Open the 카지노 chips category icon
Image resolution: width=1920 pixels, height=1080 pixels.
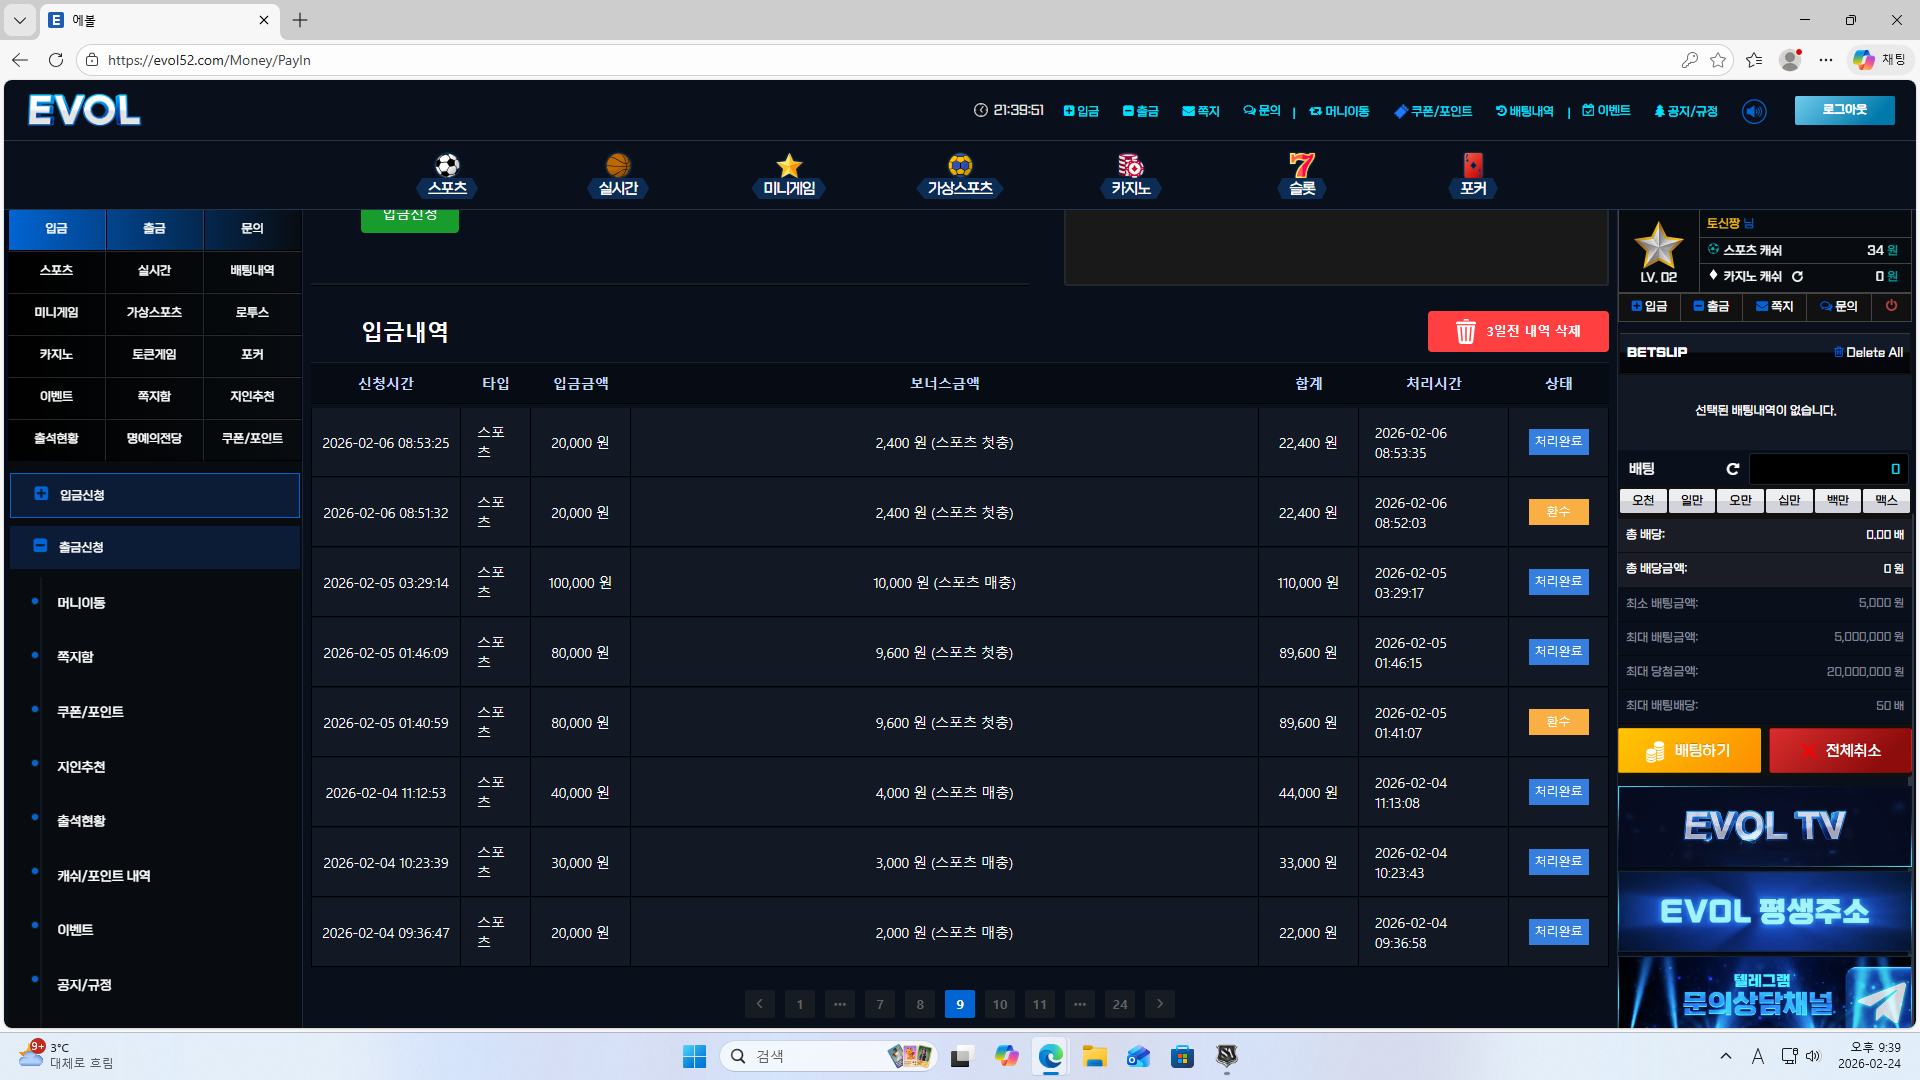click(x=1130, y=166)
